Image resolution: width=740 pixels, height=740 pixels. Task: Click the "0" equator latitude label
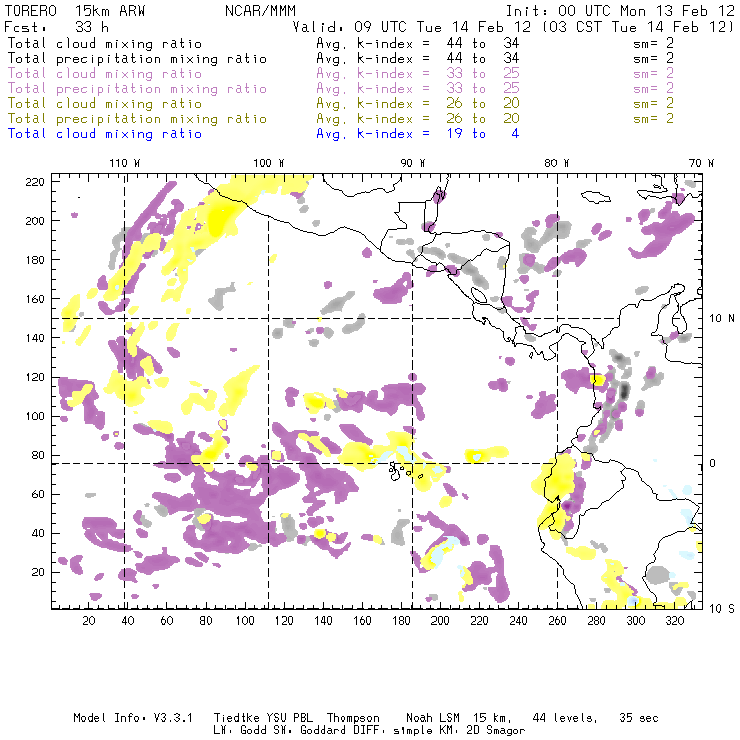(x=713, y=463)
